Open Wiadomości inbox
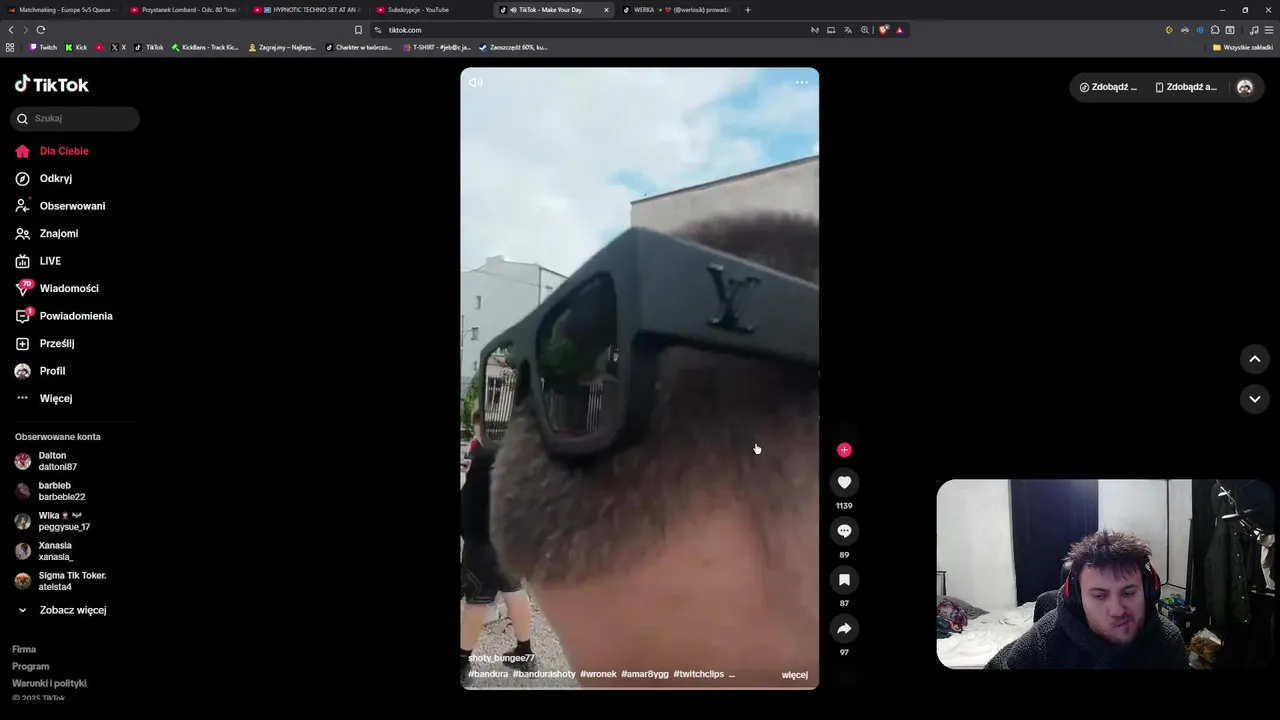1280x720 pixels. [x=69, y=288]
